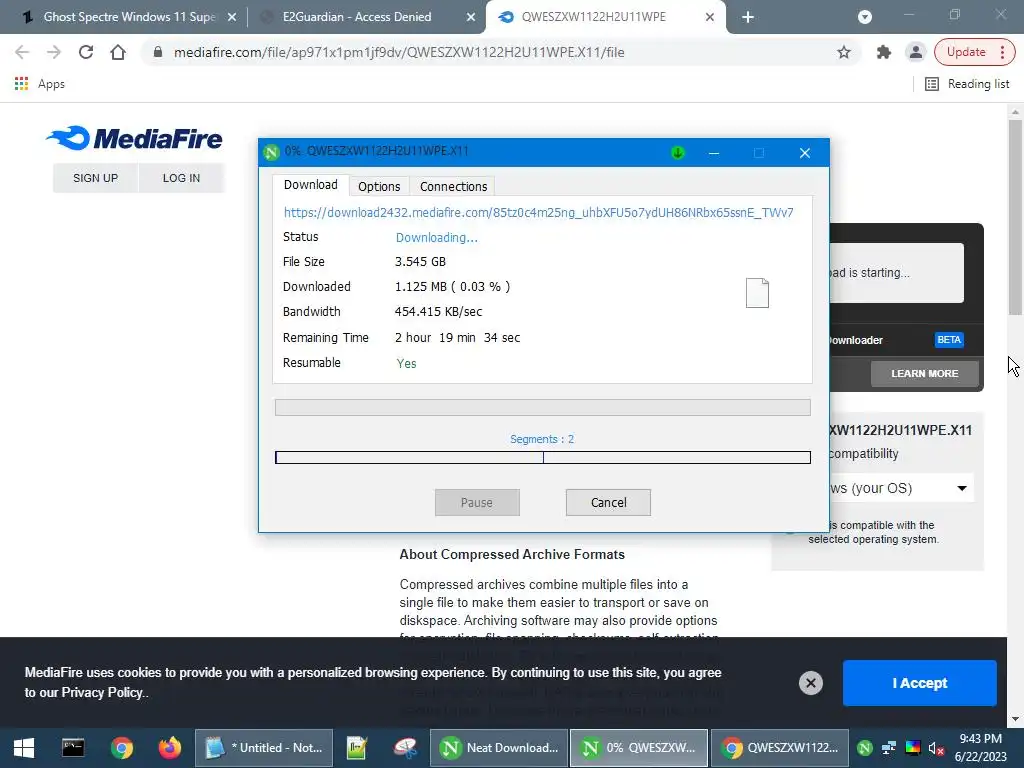This screenshot has width=1024, height=768.
Task: Switch to QWESZXW1122 Chrome taskbar window
Action: tap(780, 748)
